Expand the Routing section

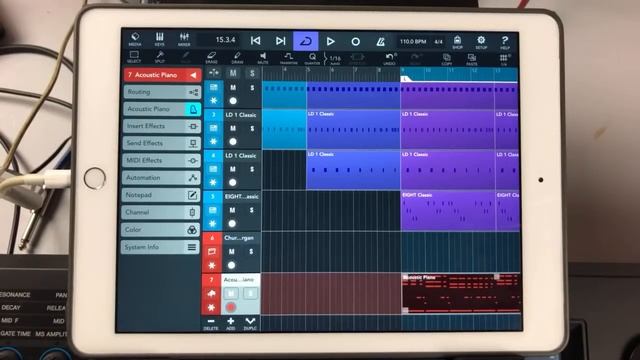point(162,92)
